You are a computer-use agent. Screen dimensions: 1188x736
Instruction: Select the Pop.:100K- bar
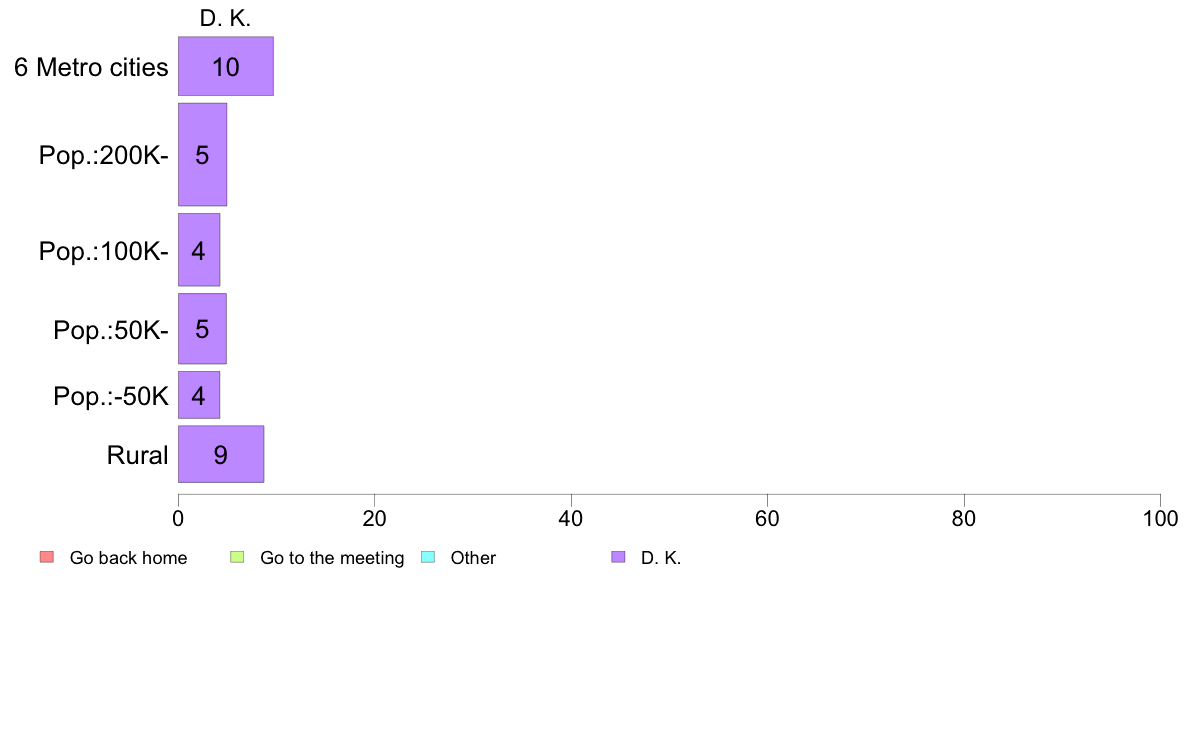[198, 250]
